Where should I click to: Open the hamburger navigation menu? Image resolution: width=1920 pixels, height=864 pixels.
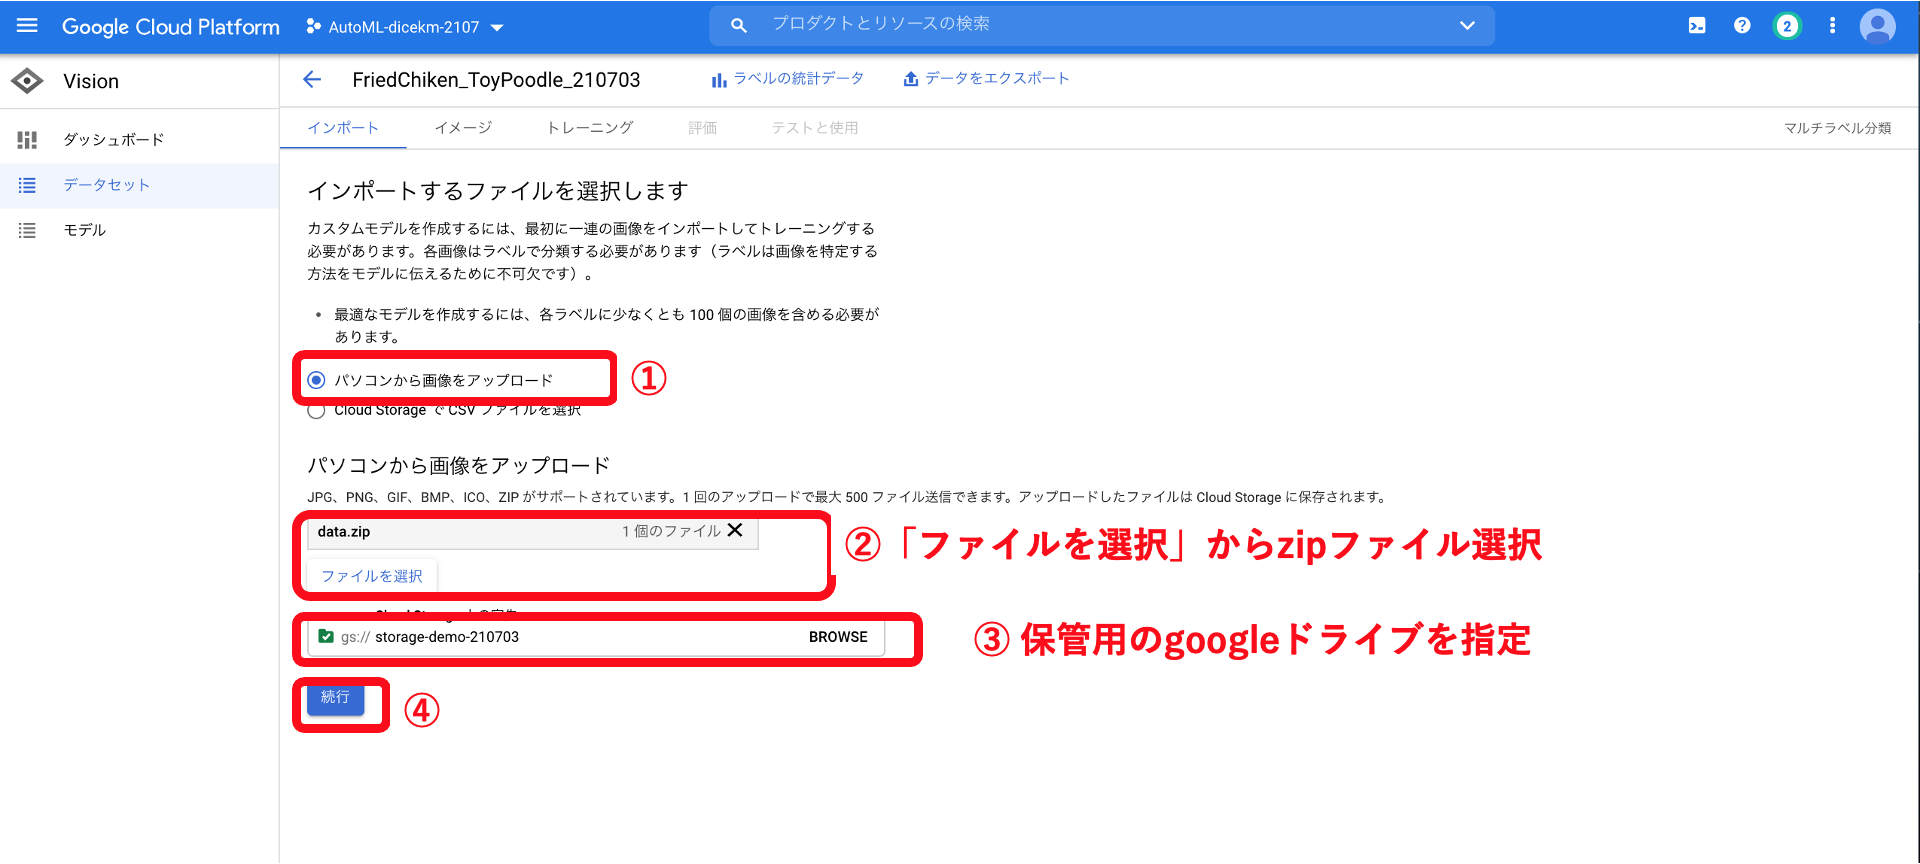coord(27,26)
